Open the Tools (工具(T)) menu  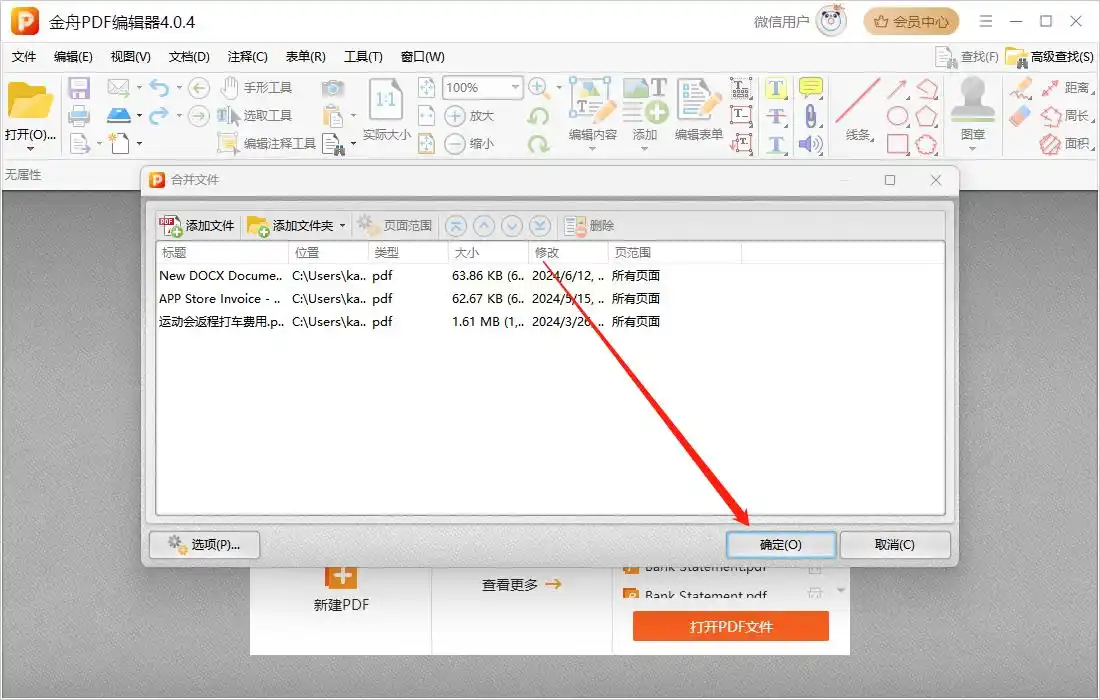(363, 57)
